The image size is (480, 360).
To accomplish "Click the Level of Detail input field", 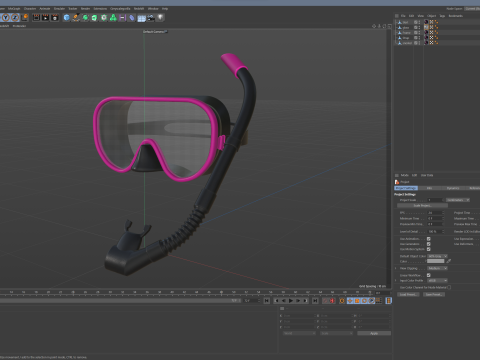I will point(434,232).
